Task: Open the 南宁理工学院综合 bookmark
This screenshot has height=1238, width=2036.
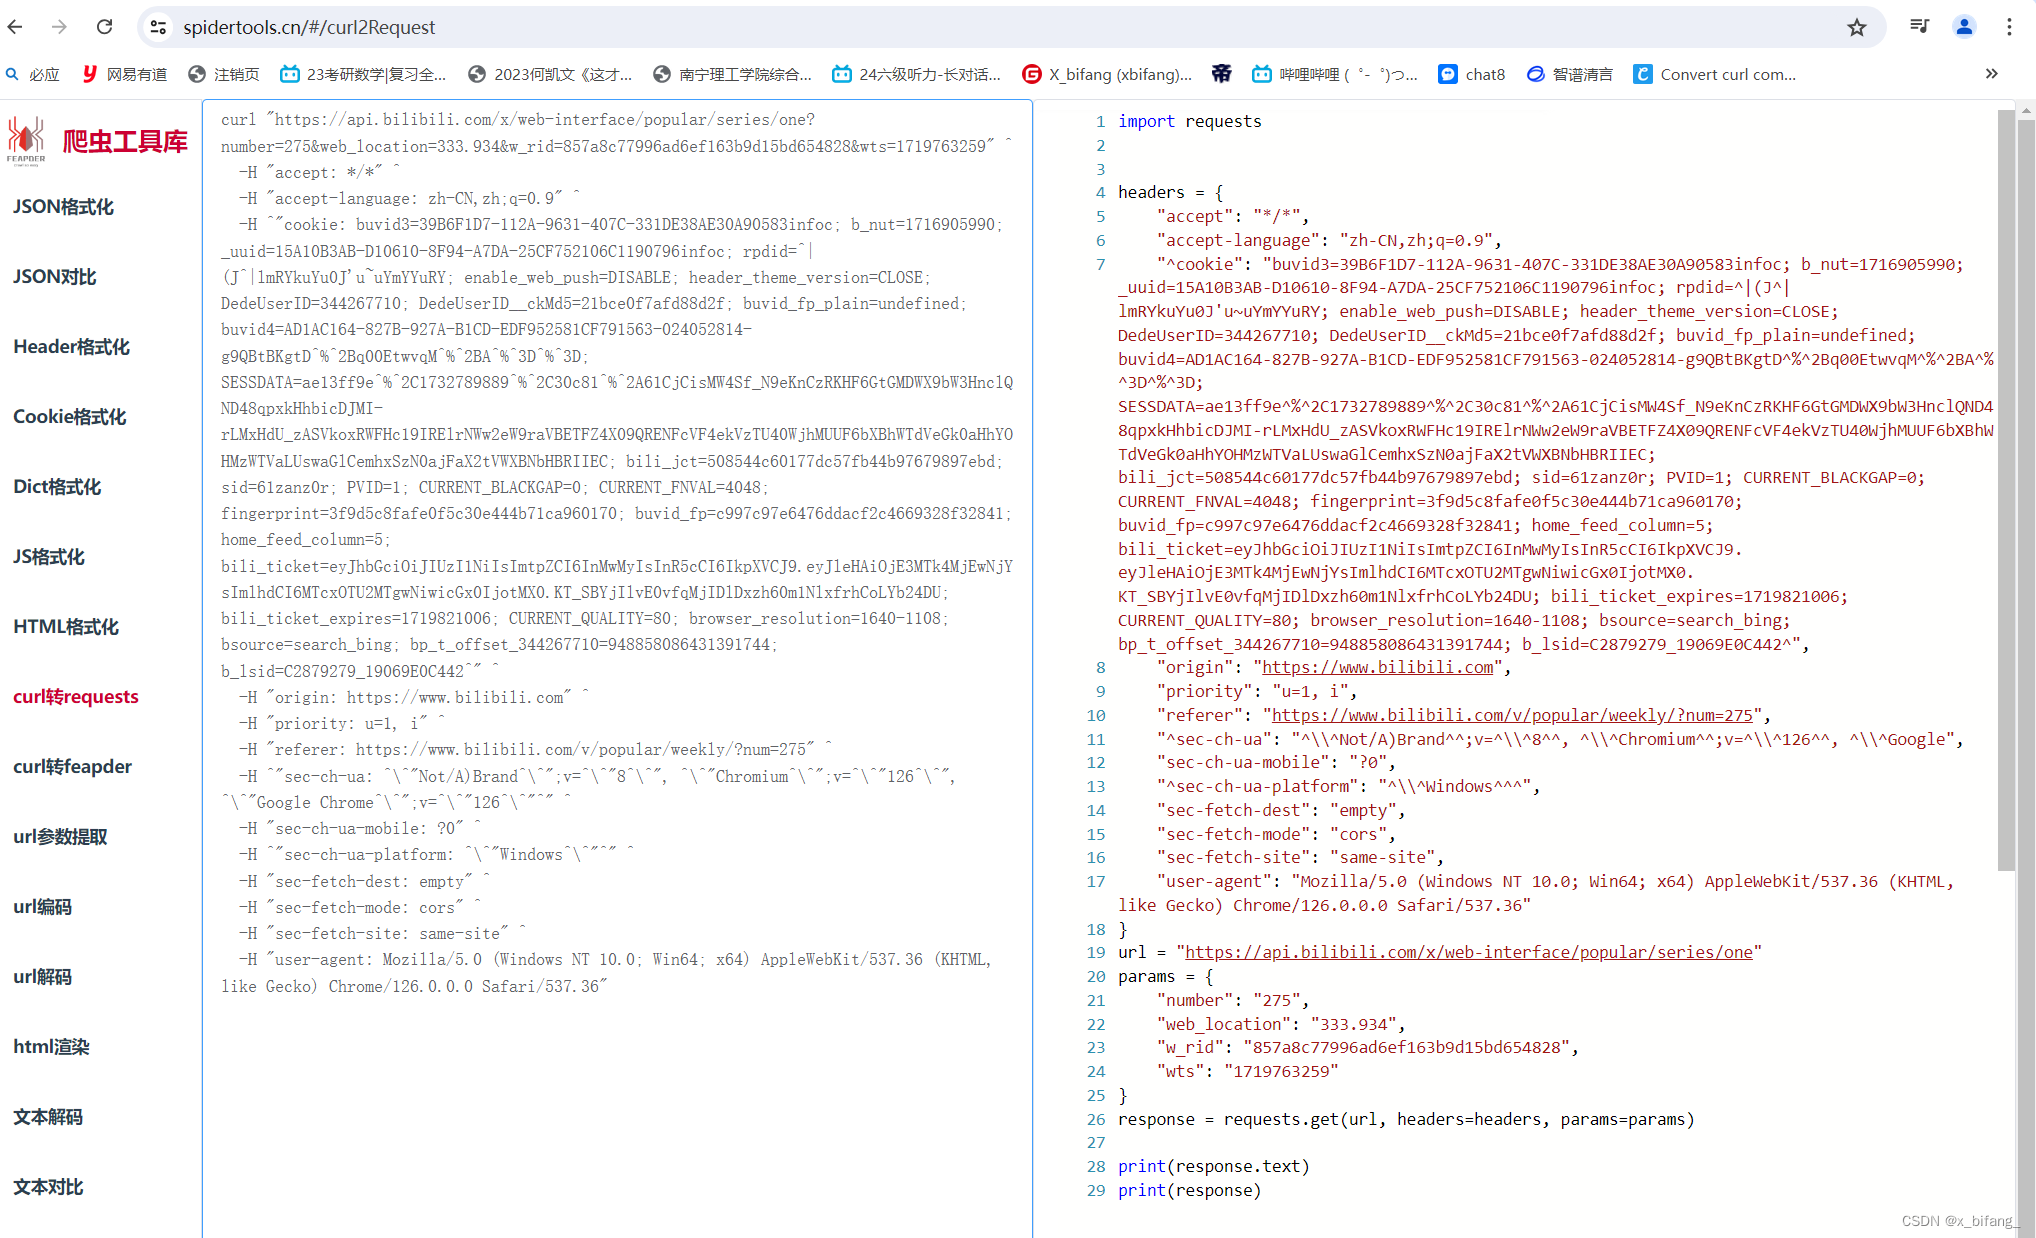Action: click(x=733, y=74)
